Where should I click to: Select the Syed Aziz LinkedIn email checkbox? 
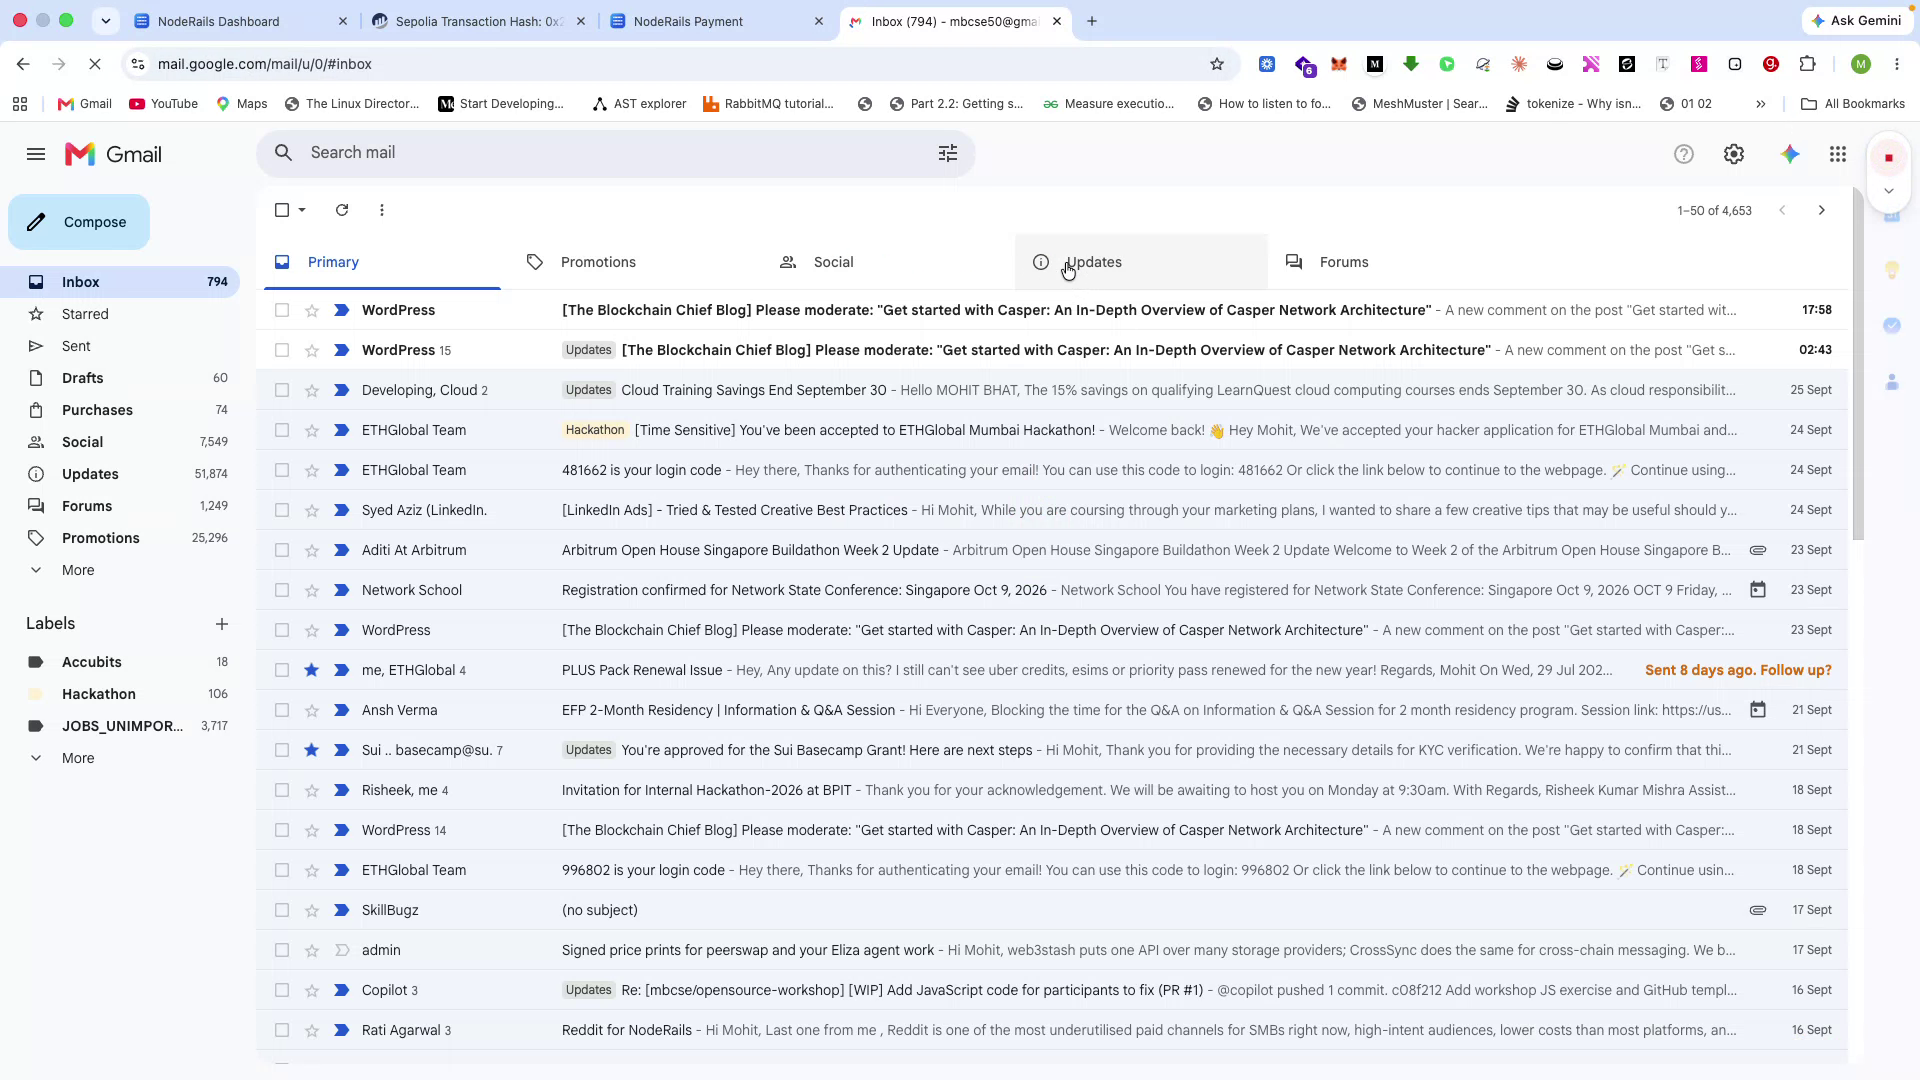click(x=282, y=510)
